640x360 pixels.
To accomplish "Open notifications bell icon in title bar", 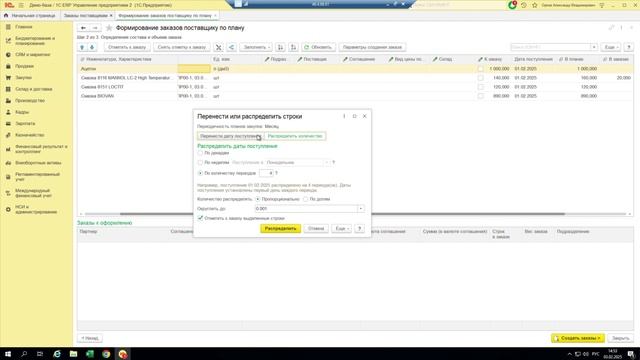I will point(512,5).
